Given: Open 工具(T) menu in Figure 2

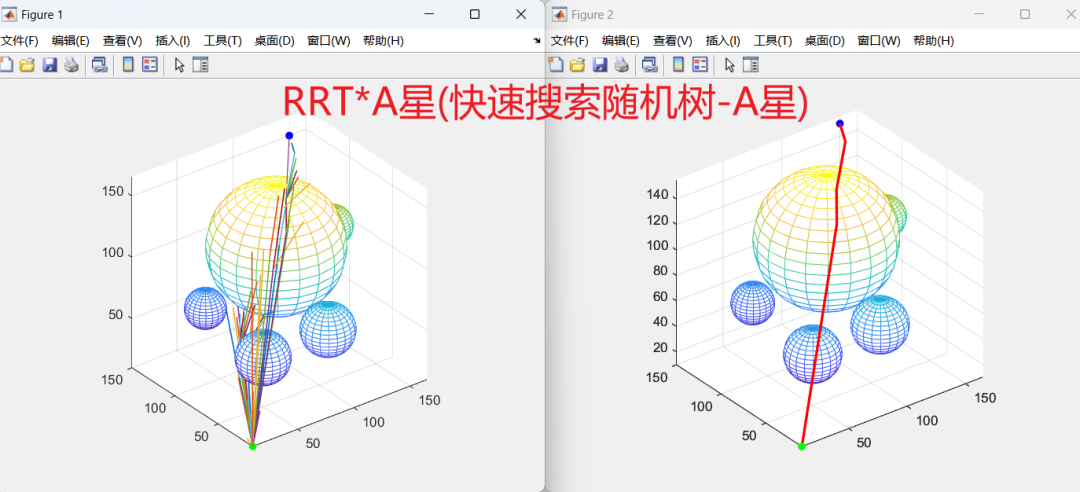Looking at the screenshot, I should [x=773, y=41].
